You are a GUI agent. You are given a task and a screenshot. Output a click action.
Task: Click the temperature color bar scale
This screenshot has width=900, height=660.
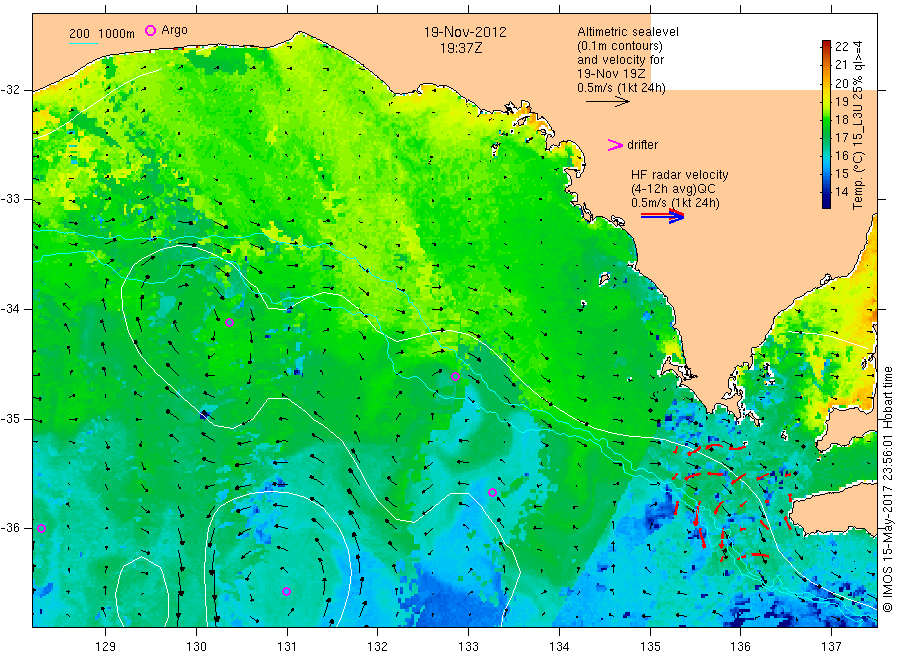point(827,124)
